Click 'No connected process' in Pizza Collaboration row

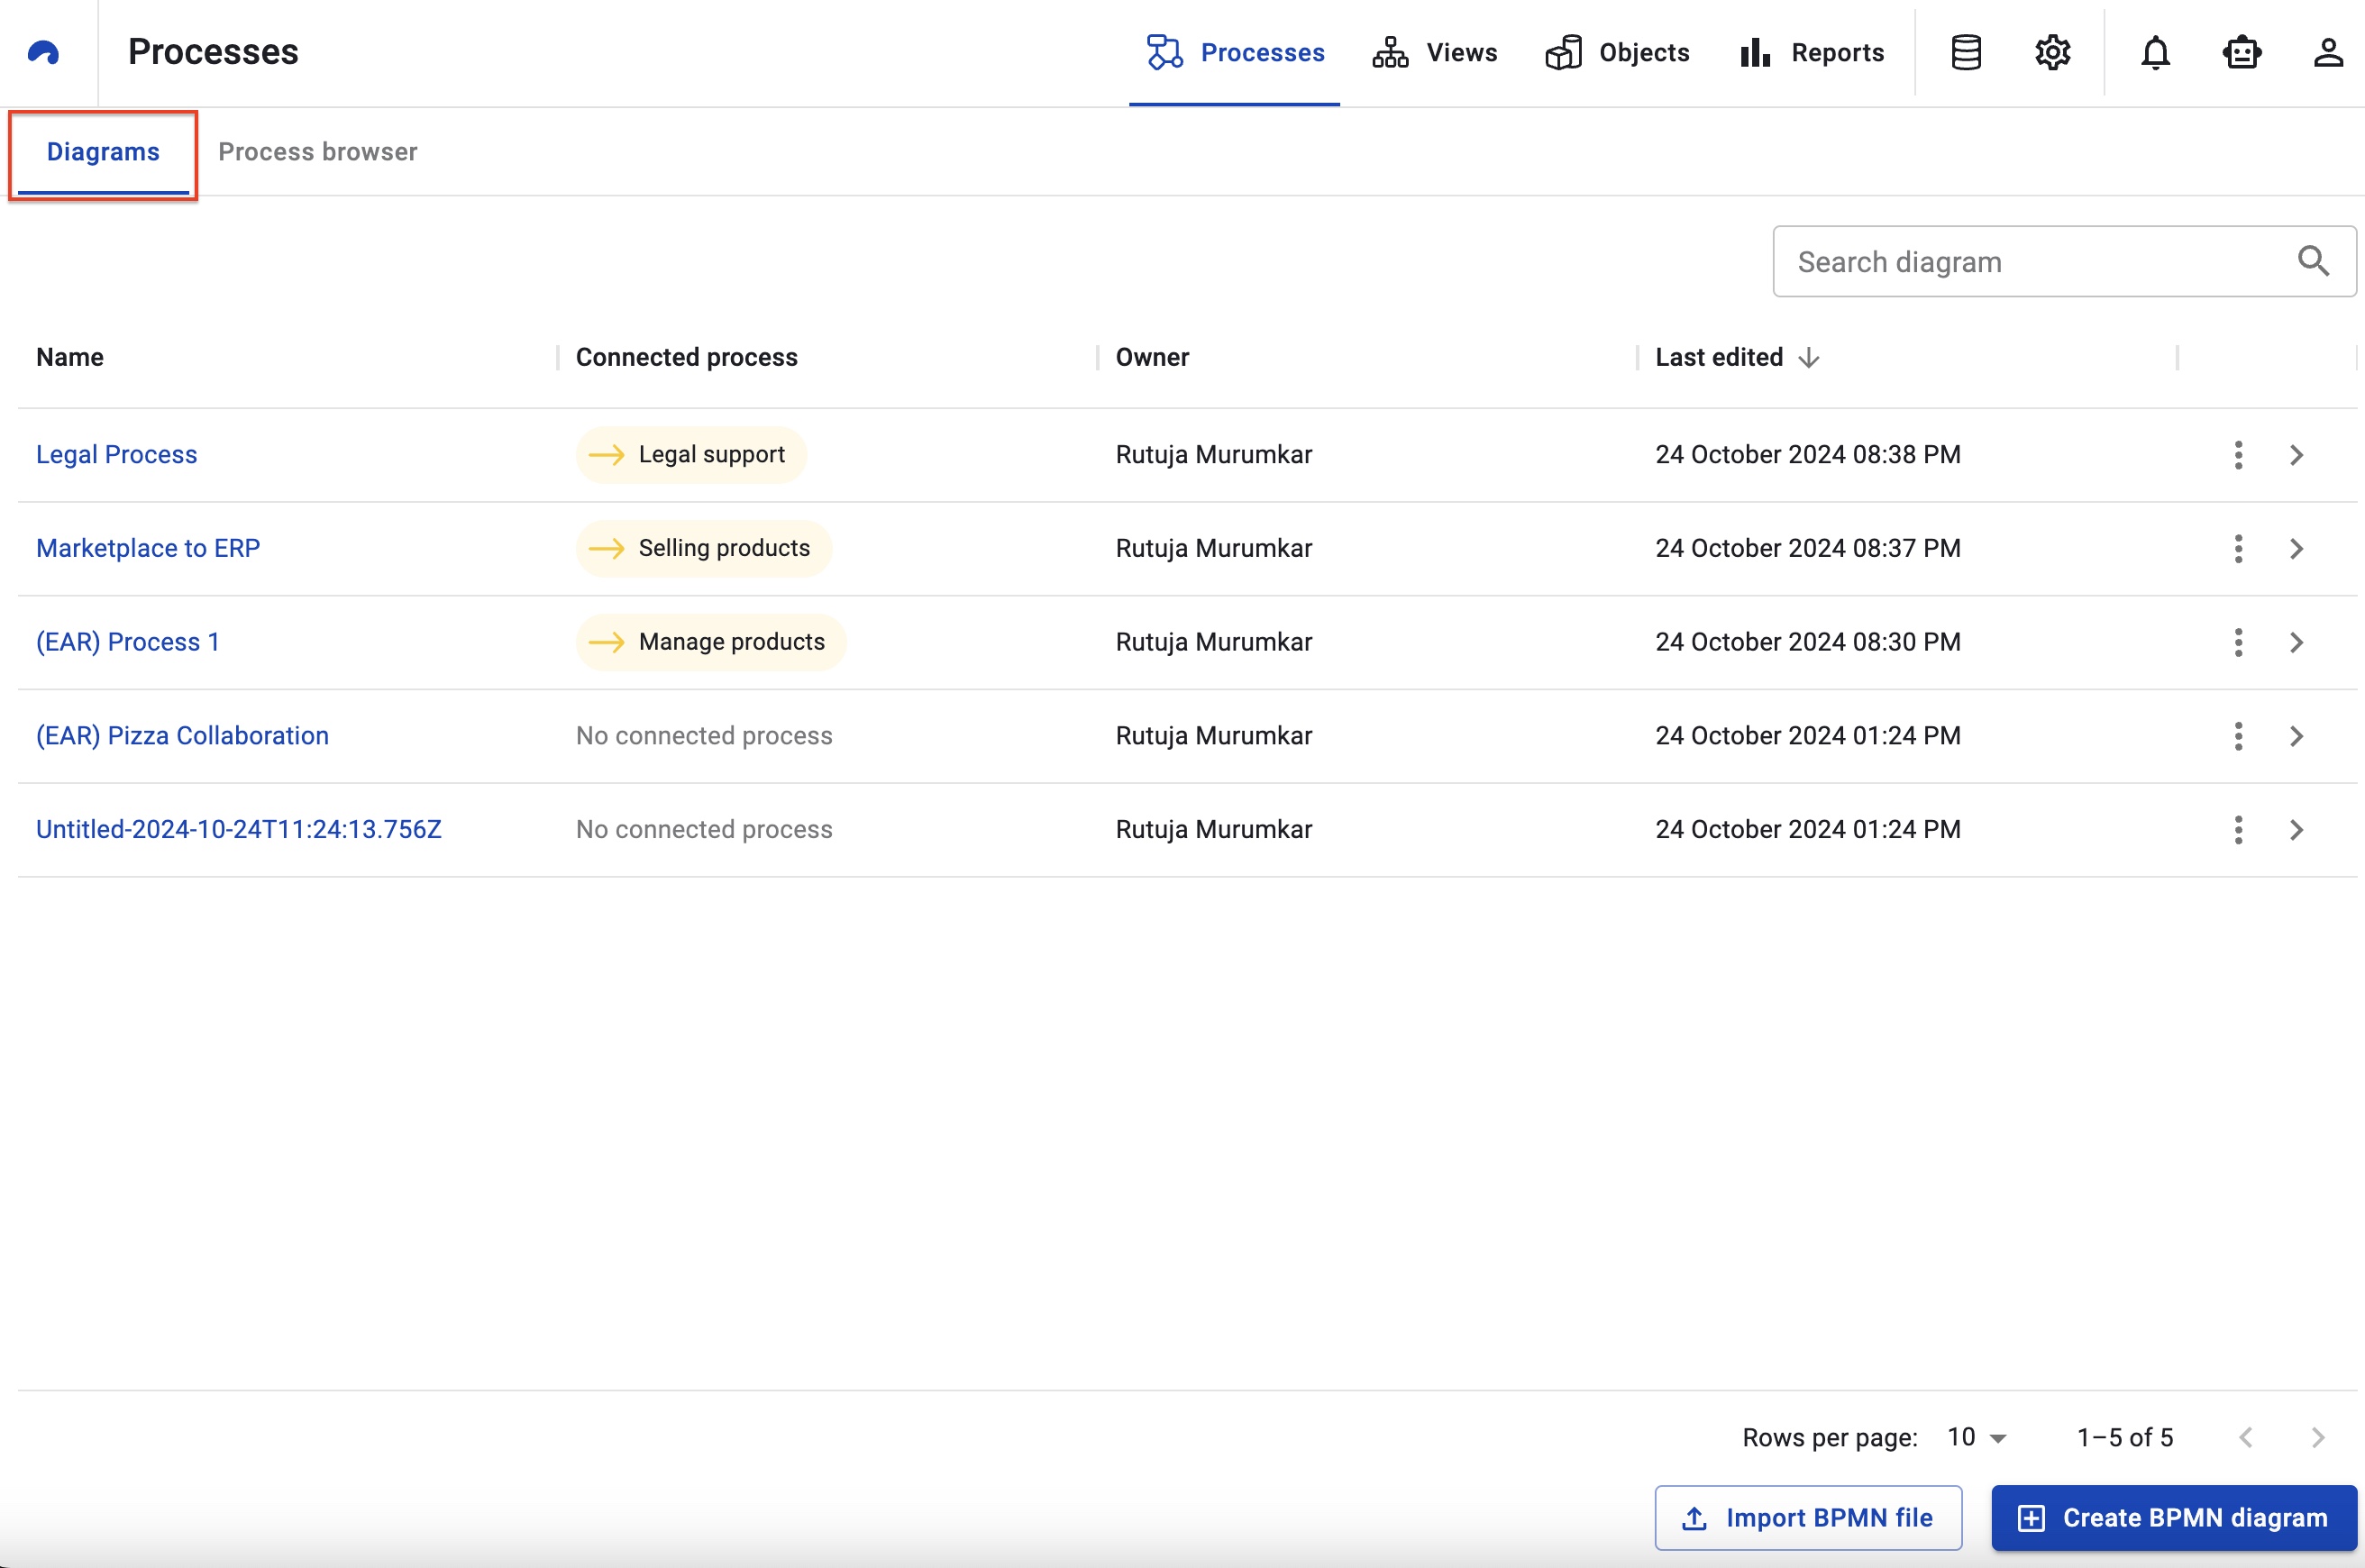click(704, 736)
